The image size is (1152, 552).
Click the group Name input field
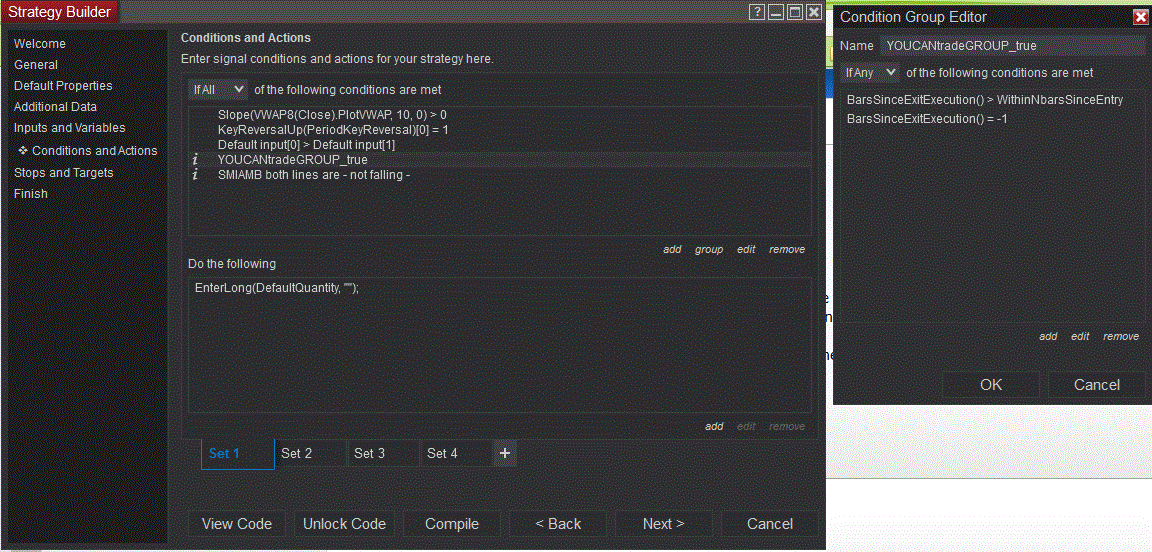click(1012, 46)
